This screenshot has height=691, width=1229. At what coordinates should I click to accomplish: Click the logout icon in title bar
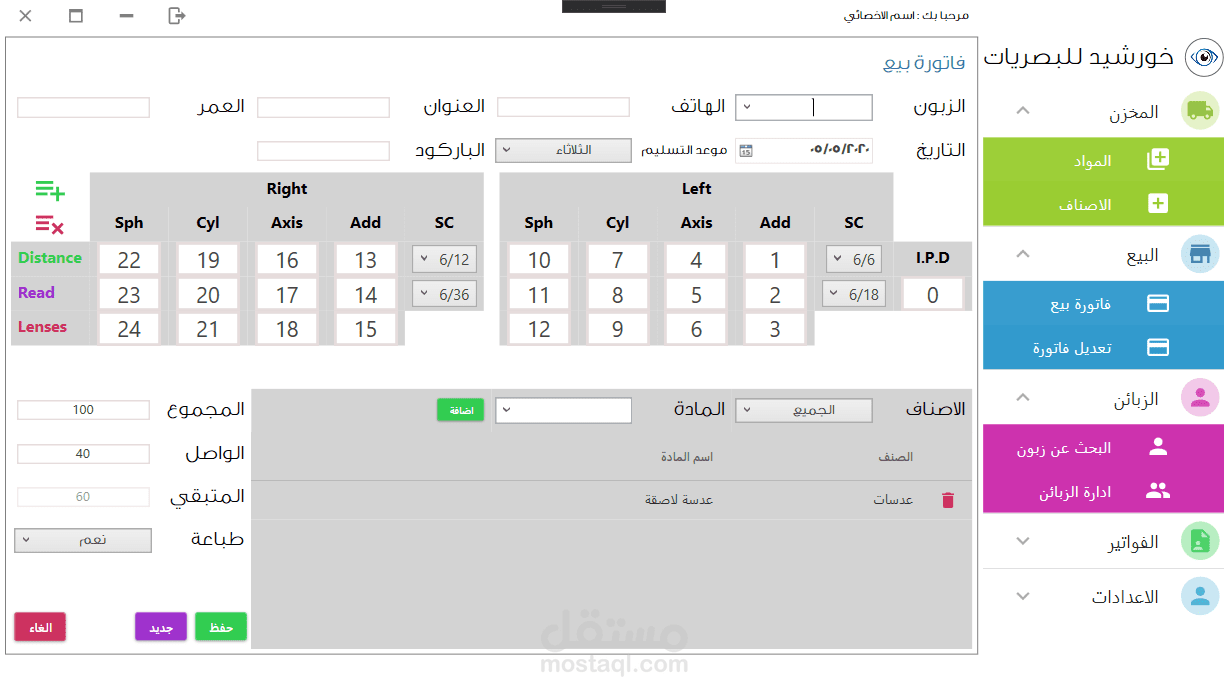[x=177, y=15]
